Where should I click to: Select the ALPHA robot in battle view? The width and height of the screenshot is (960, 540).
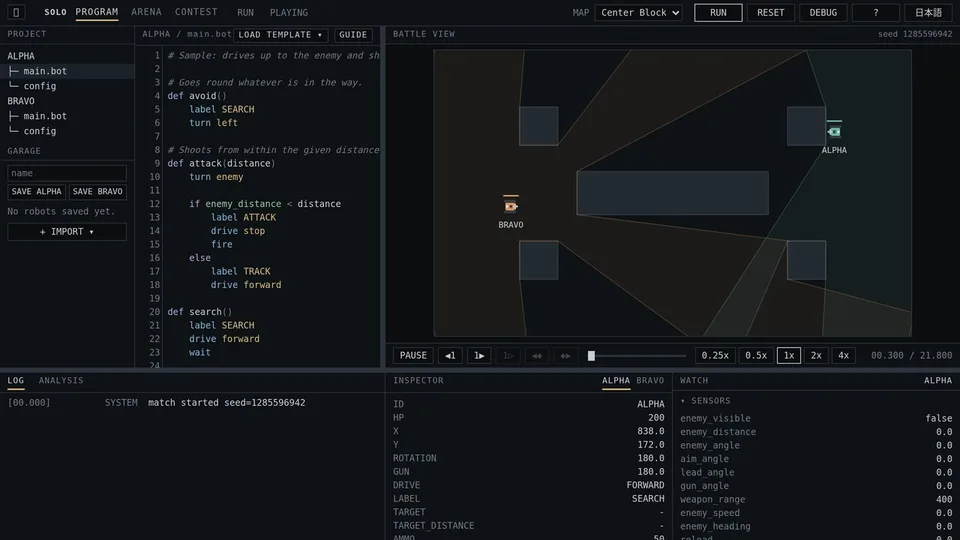pyautogui.click(x=834, y=131)
